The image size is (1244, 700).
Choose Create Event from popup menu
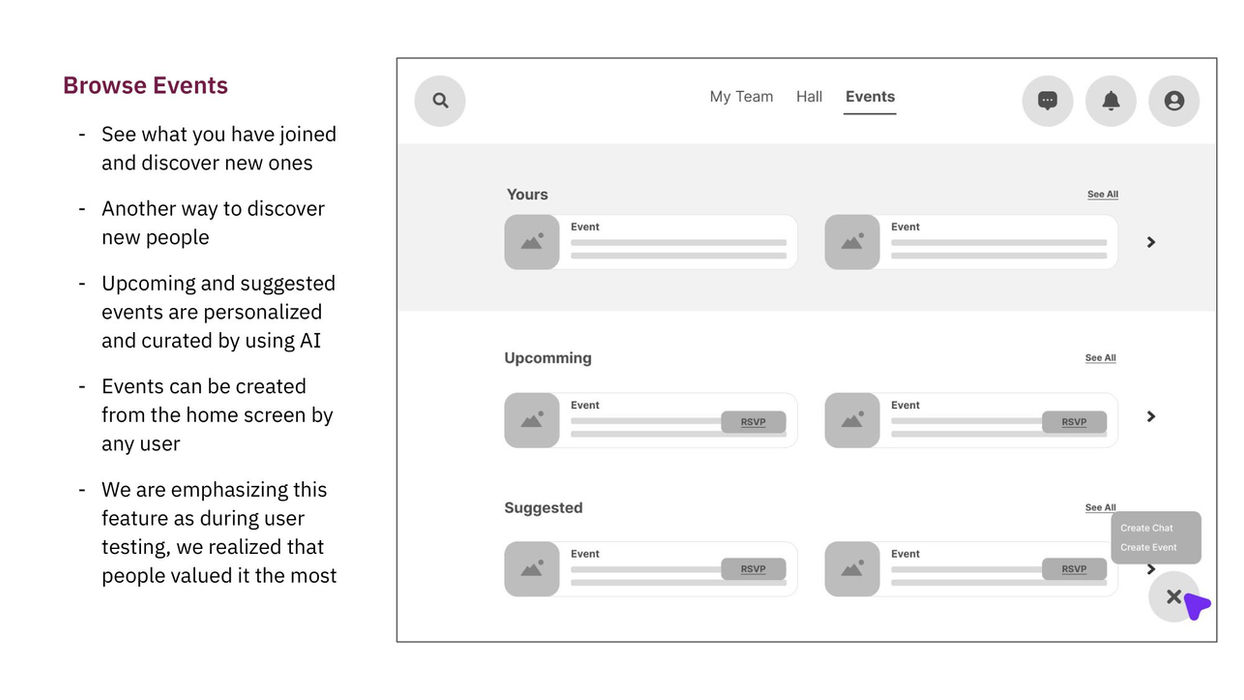[x=1149, y=547]
